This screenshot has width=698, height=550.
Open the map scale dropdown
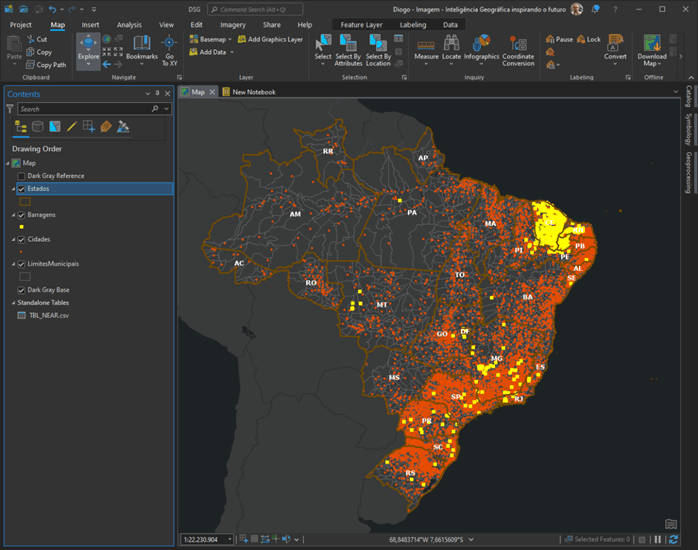coord(230,539)
